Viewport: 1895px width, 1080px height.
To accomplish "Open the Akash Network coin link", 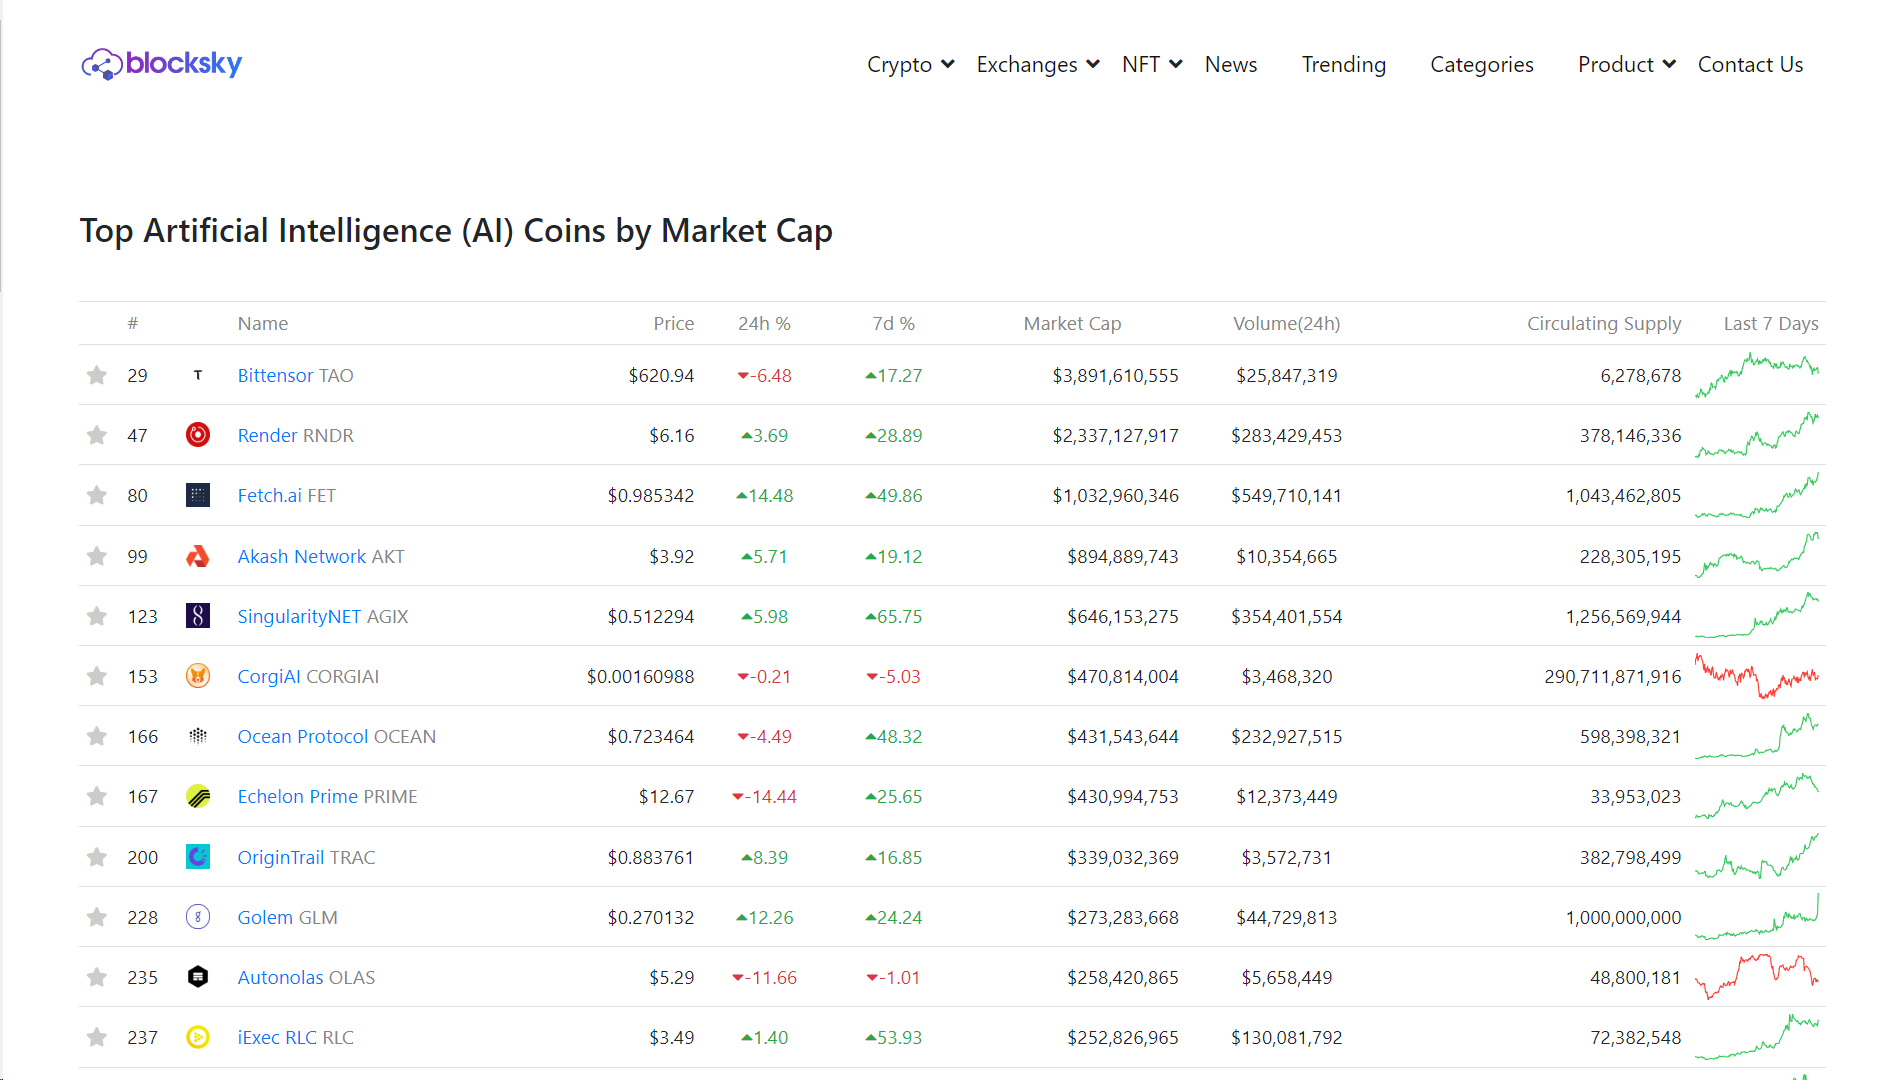I will tap(302, 556).
